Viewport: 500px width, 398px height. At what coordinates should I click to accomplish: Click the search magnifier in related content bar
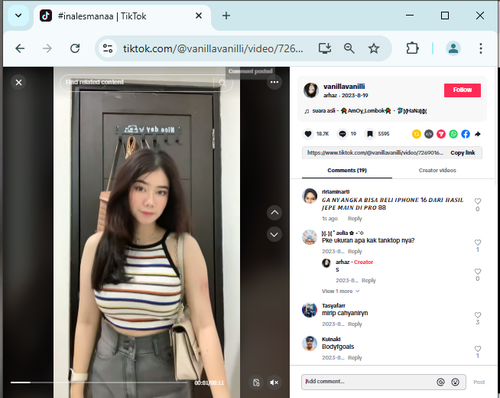(x=222, y=82)
